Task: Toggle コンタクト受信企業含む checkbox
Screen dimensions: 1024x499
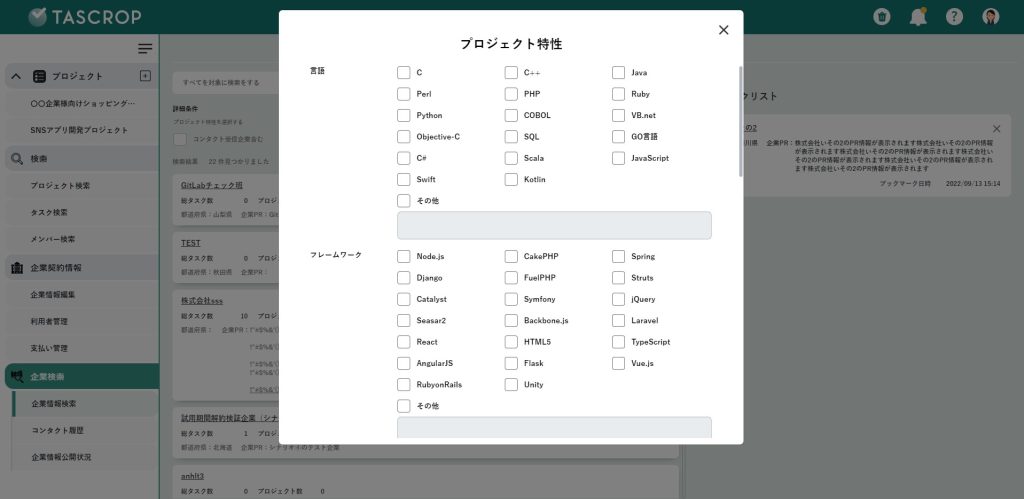Action: pyautogui.click(x=180, y=139)
